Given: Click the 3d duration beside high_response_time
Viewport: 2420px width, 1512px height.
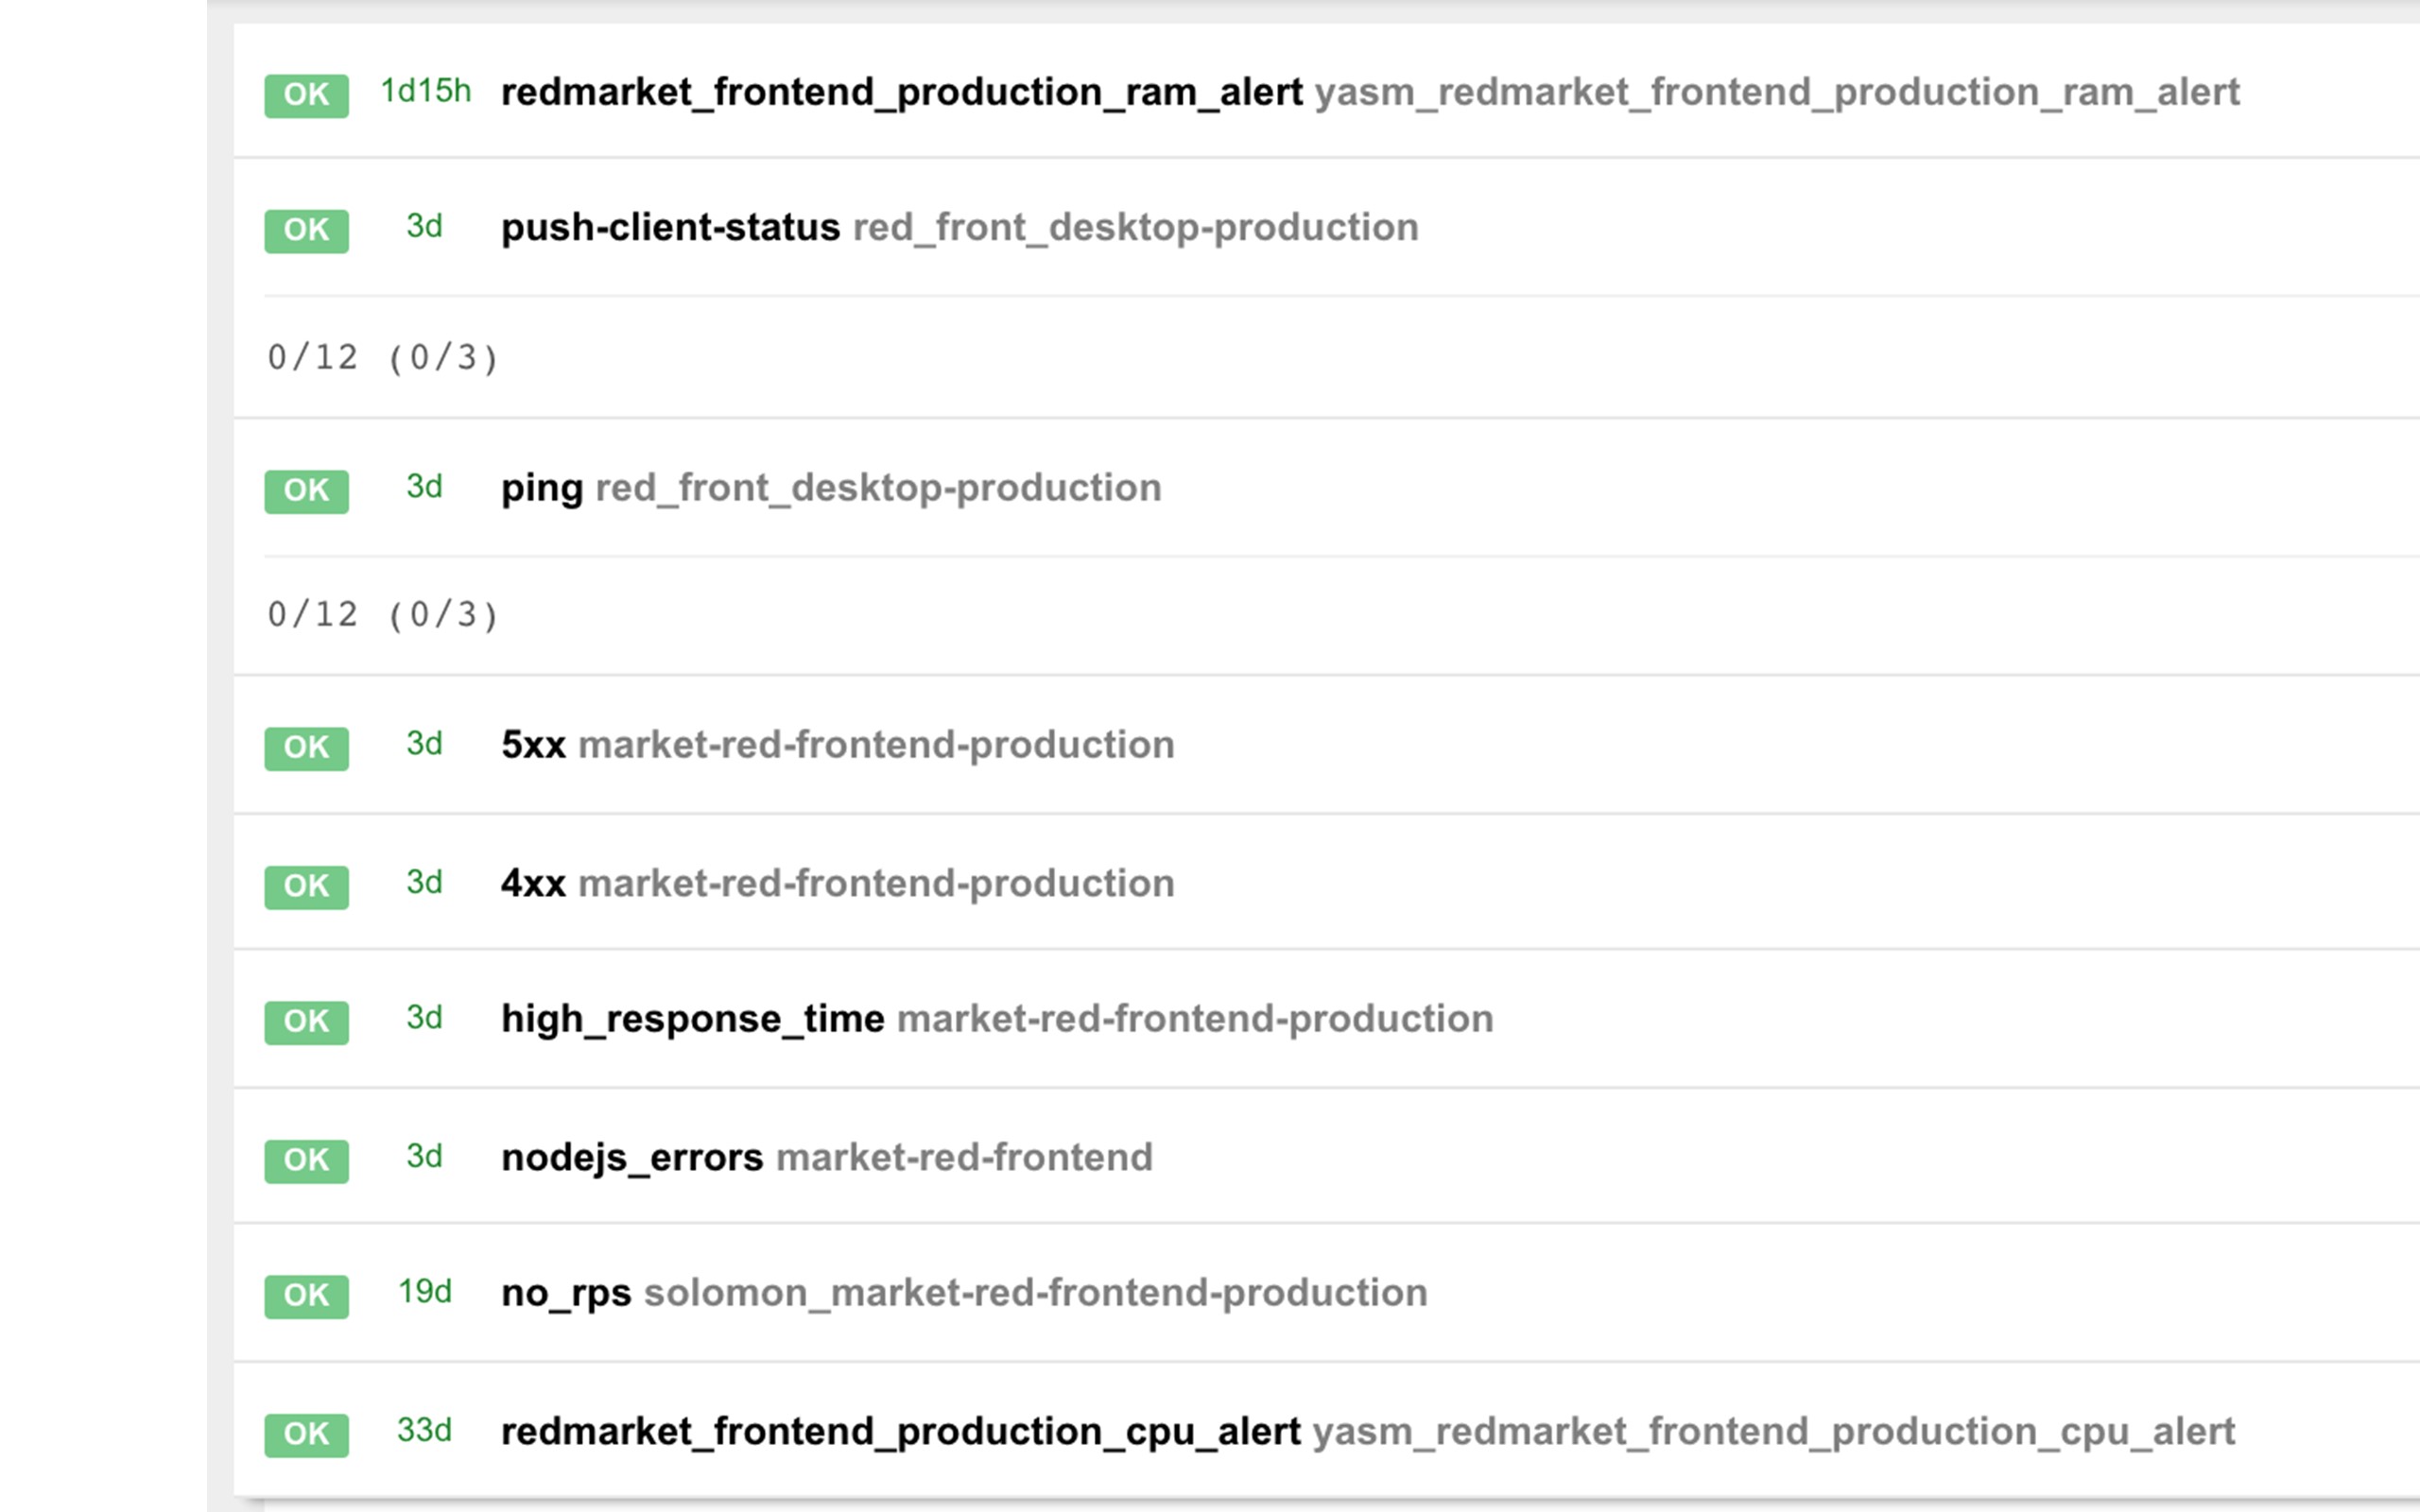Looking at the screenshot, I should 424,1018.
